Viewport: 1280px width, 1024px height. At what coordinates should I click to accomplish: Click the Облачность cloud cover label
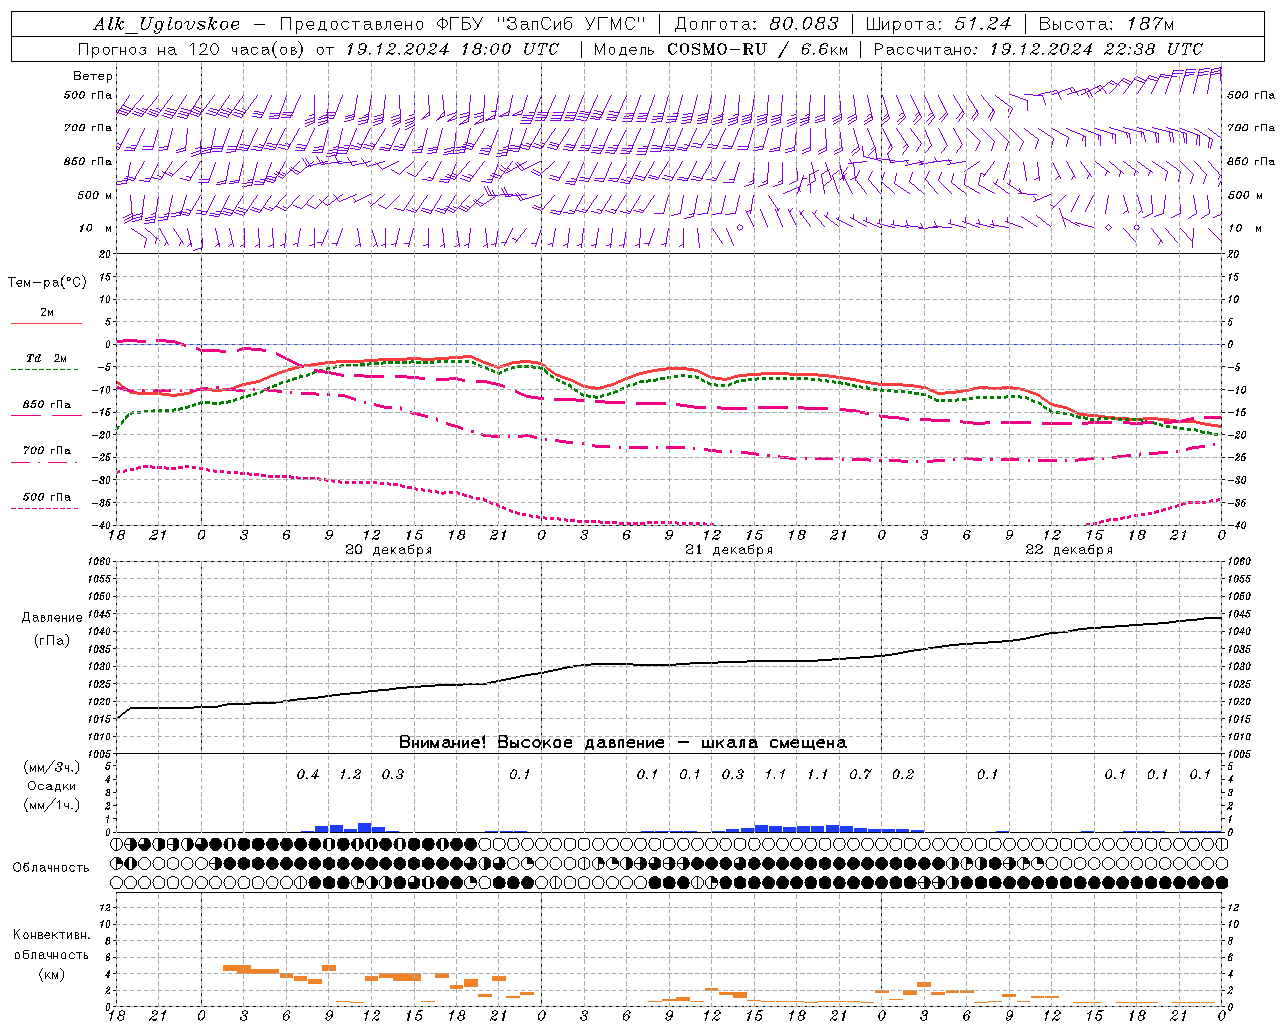[51, 868]
